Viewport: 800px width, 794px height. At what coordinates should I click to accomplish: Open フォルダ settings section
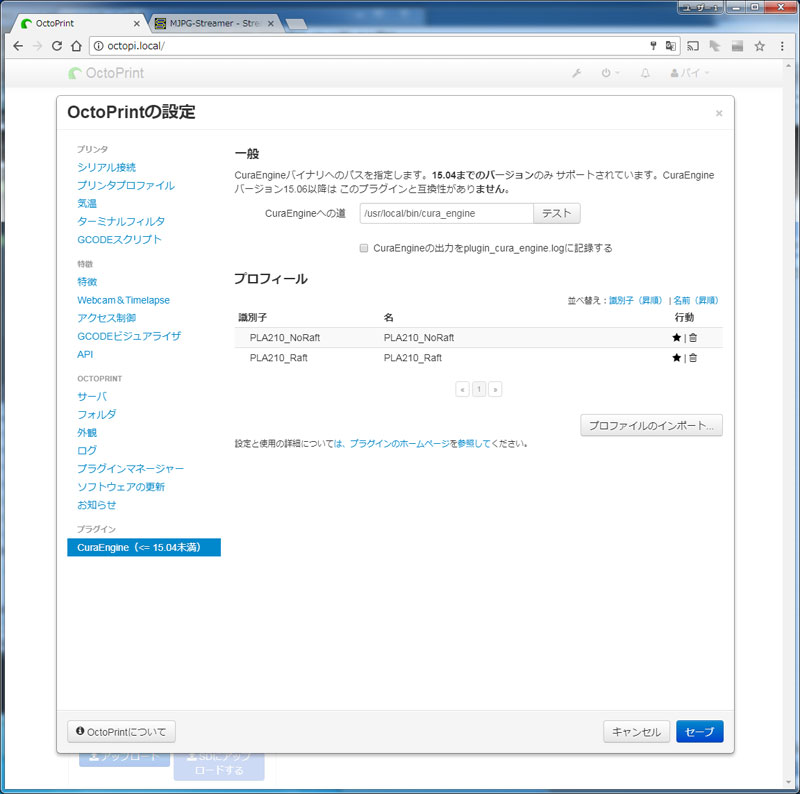coord(96,414)
